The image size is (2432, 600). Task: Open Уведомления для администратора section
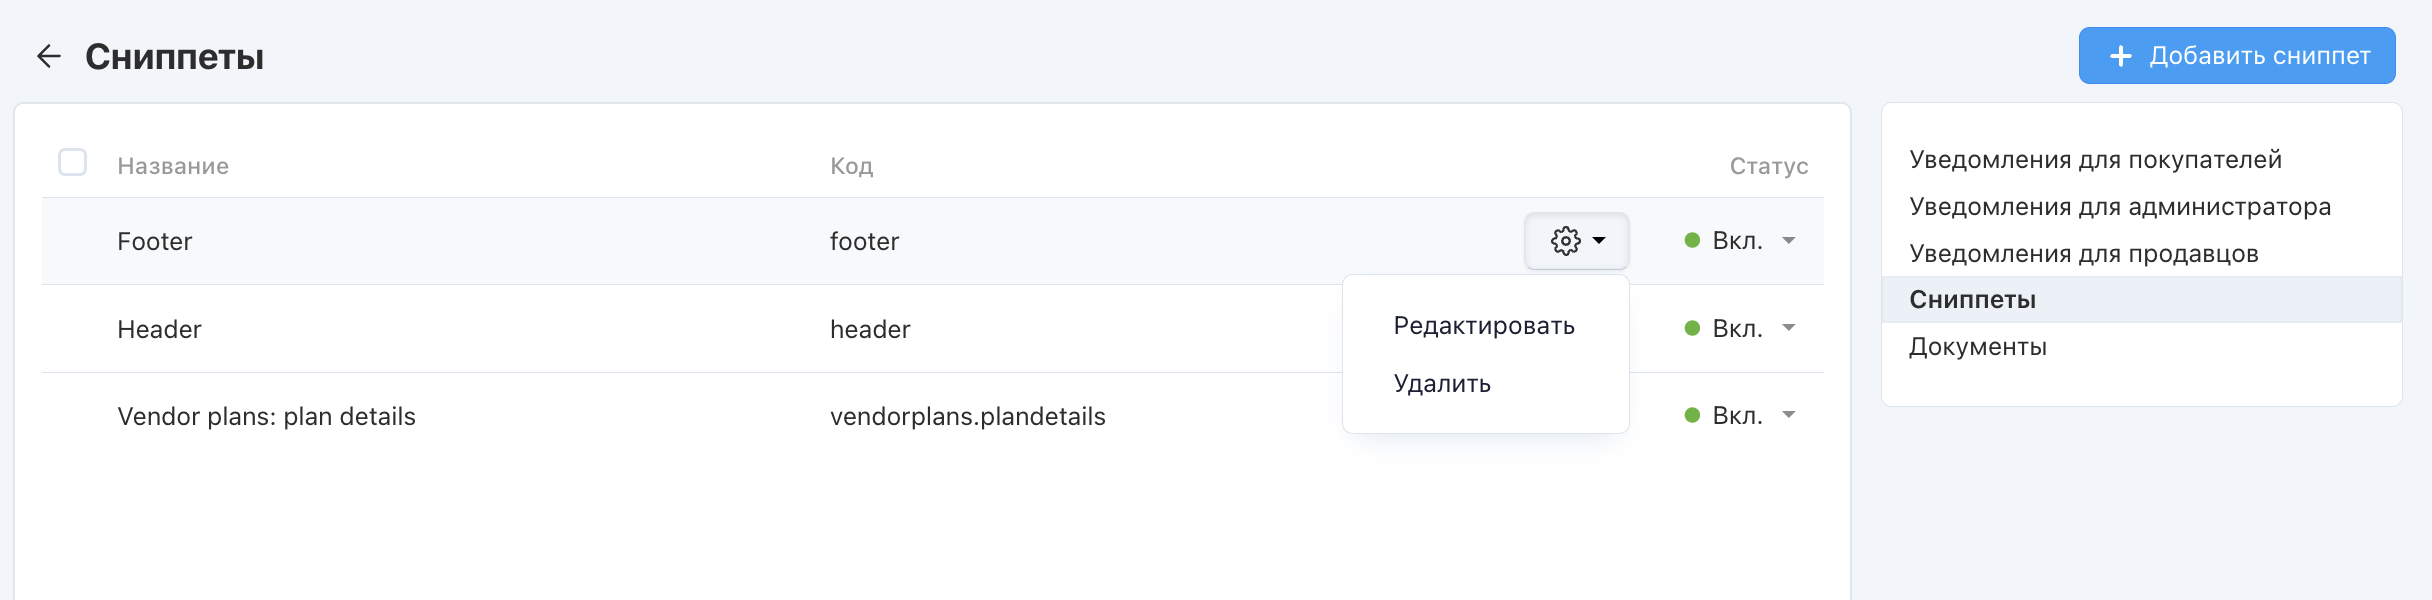point(2120,207)
